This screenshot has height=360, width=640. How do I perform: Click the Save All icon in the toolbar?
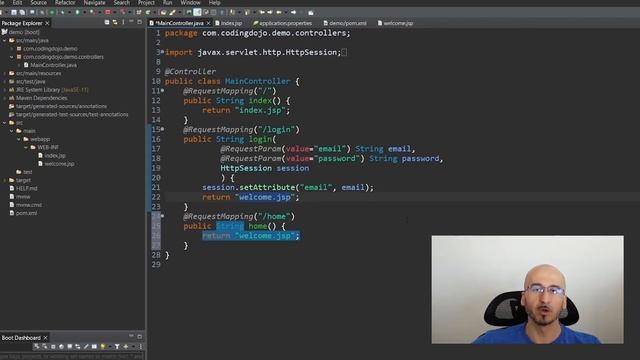point(22,12)
